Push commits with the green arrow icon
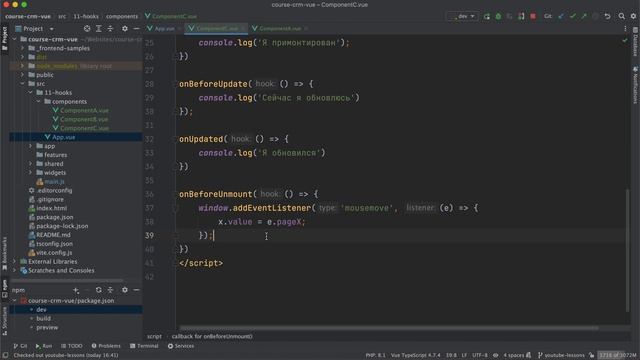 click(x=584, y=16)
